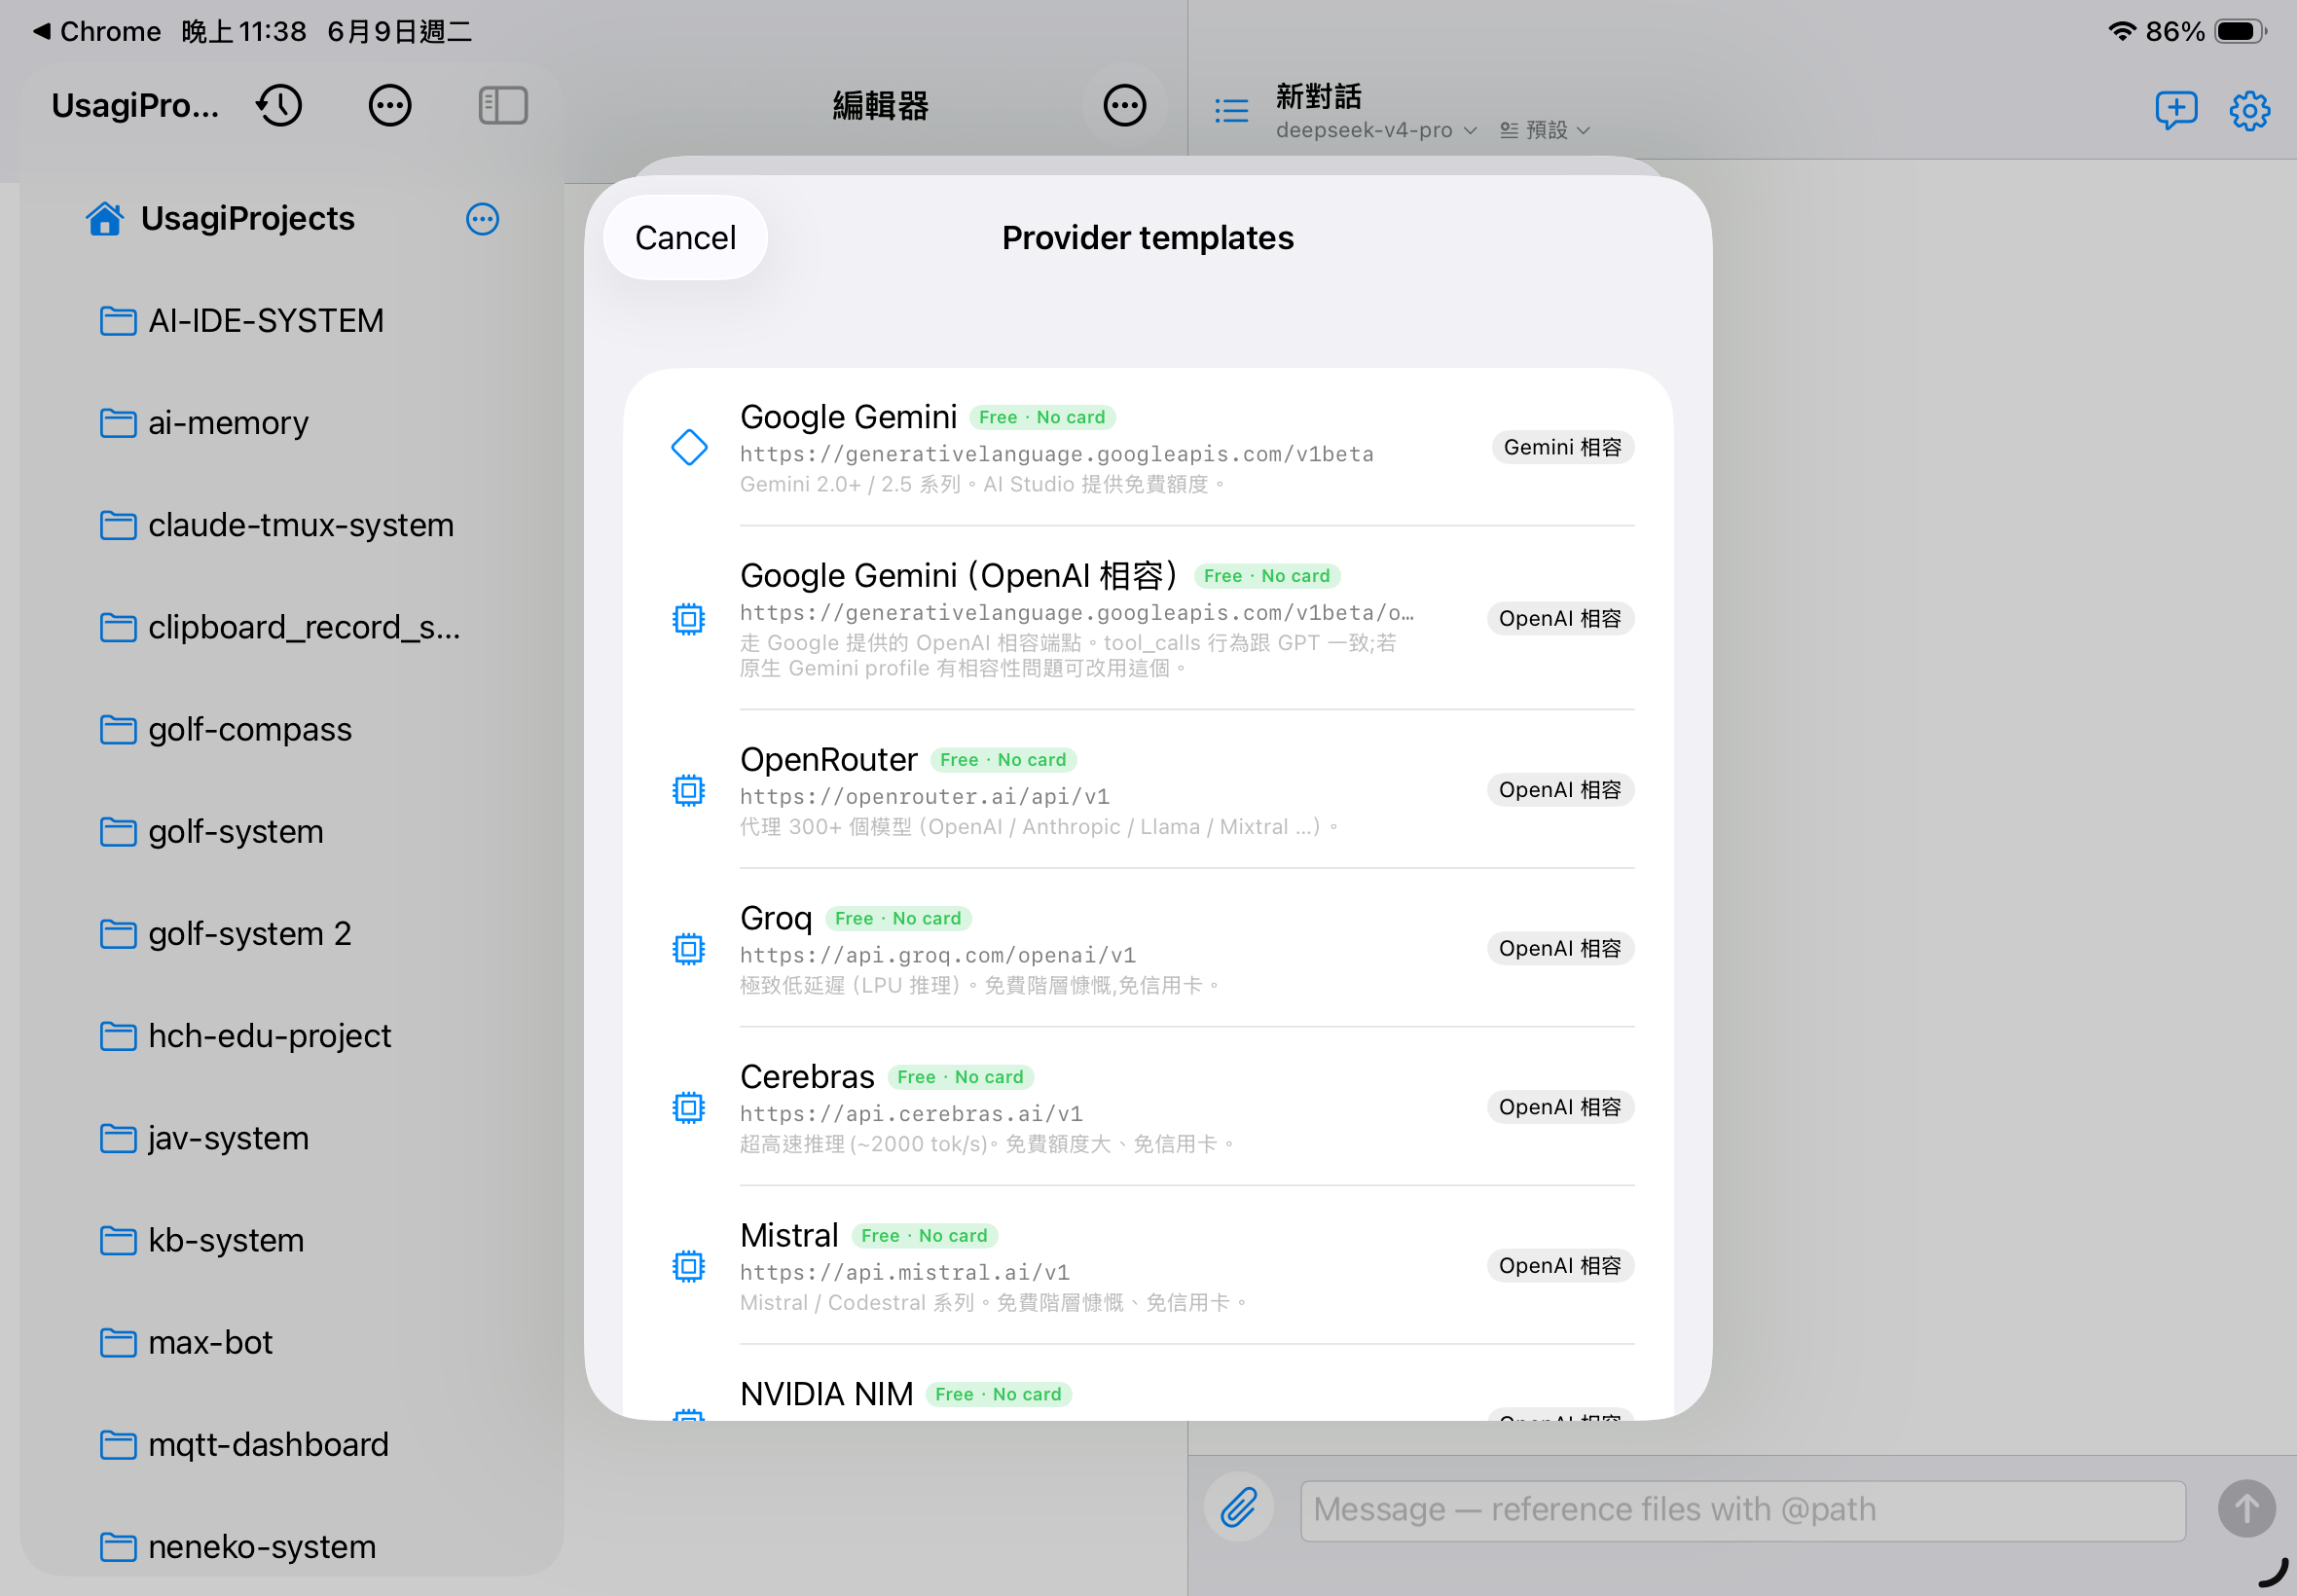2297x1596 pixels.
Task: Click the Mistral chip icon
Action: [x=689, y=1266]
